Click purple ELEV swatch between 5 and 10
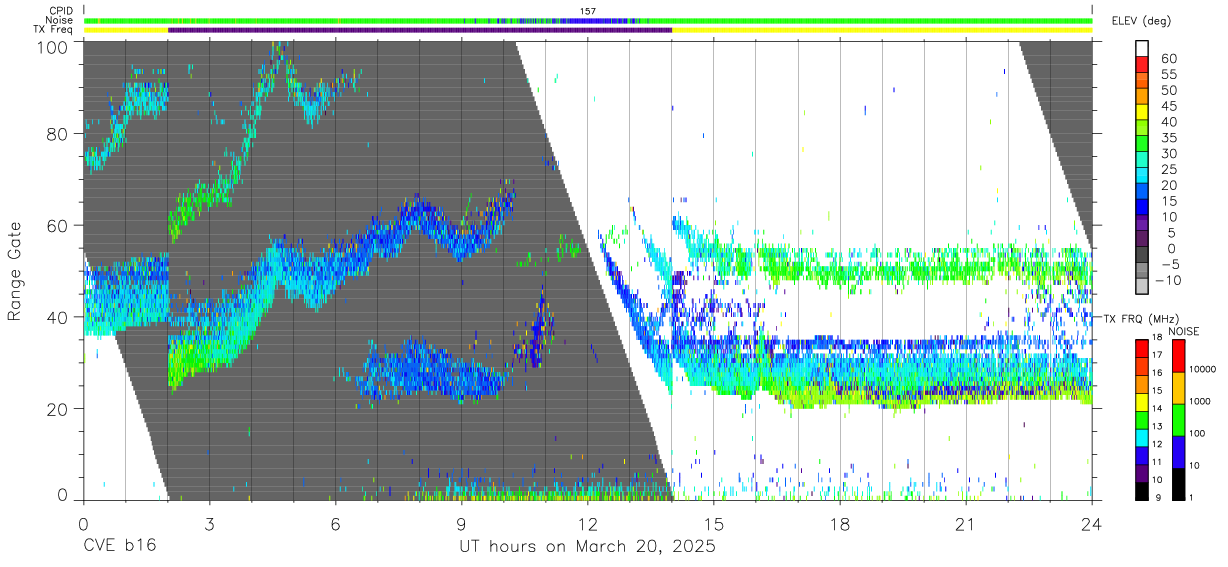The image size is (1228, 567). 1142,224
